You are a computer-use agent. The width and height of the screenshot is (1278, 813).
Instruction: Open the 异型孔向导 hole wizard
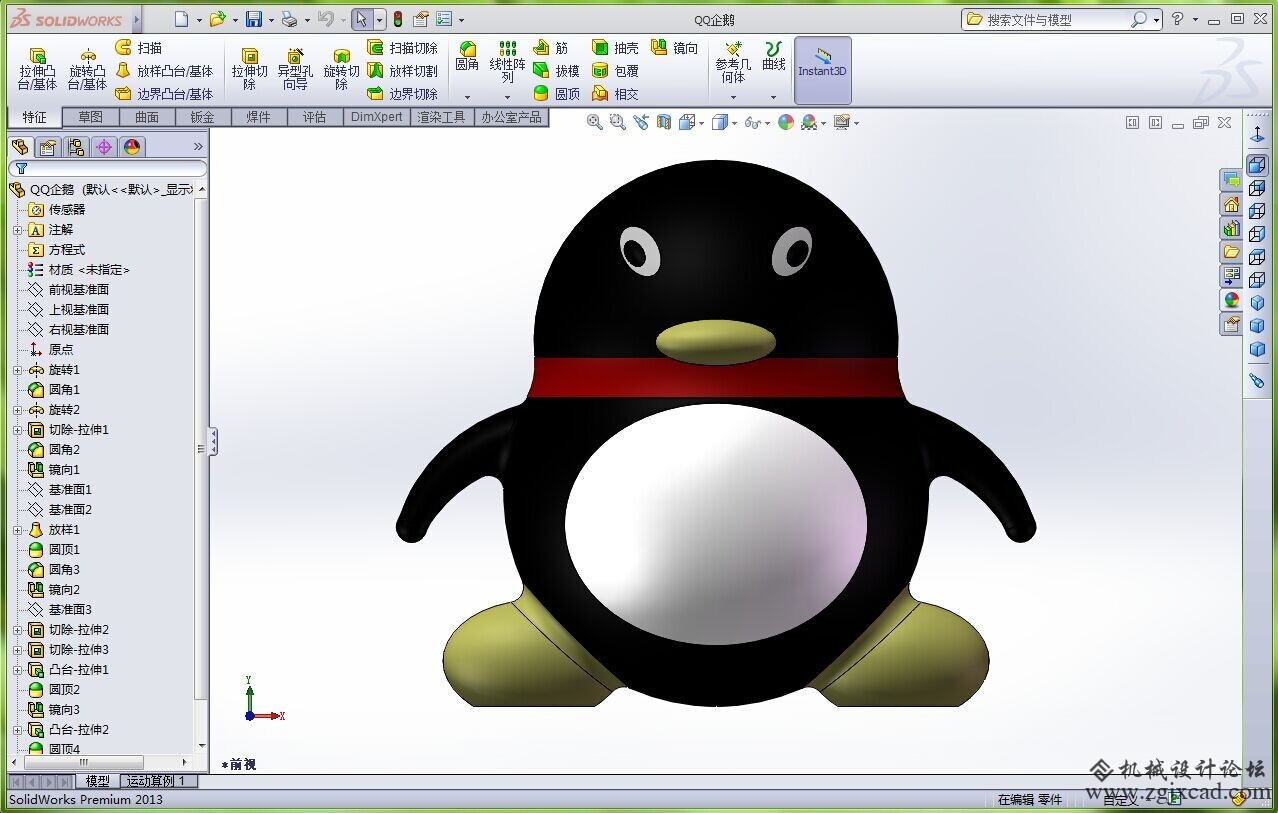(295, 69)
